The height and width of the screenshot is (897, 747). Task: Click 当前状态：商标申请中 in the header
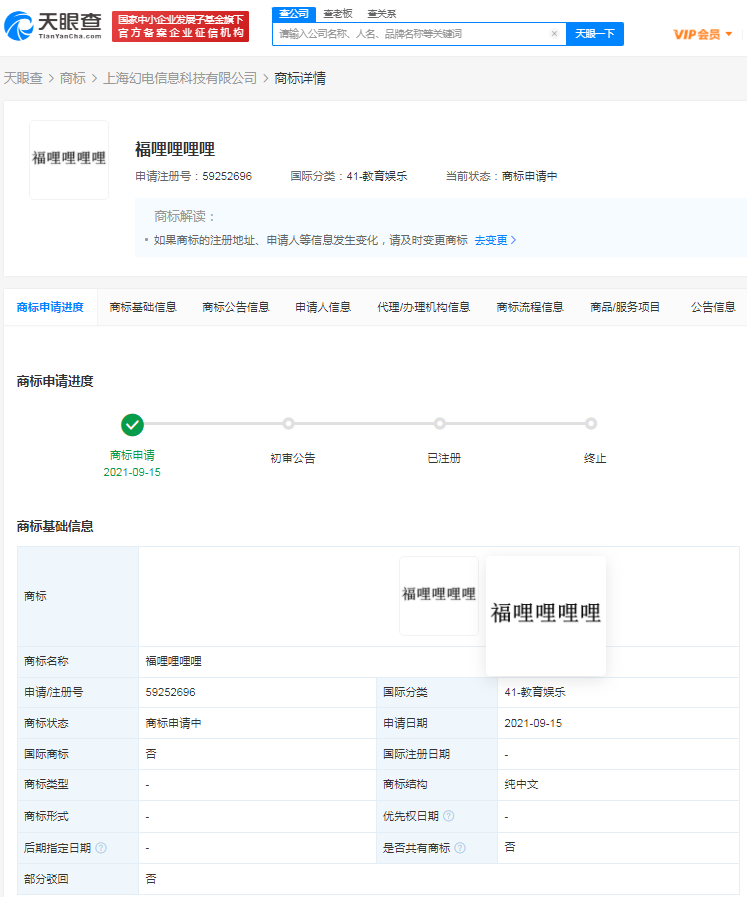(x=502, y=176)
